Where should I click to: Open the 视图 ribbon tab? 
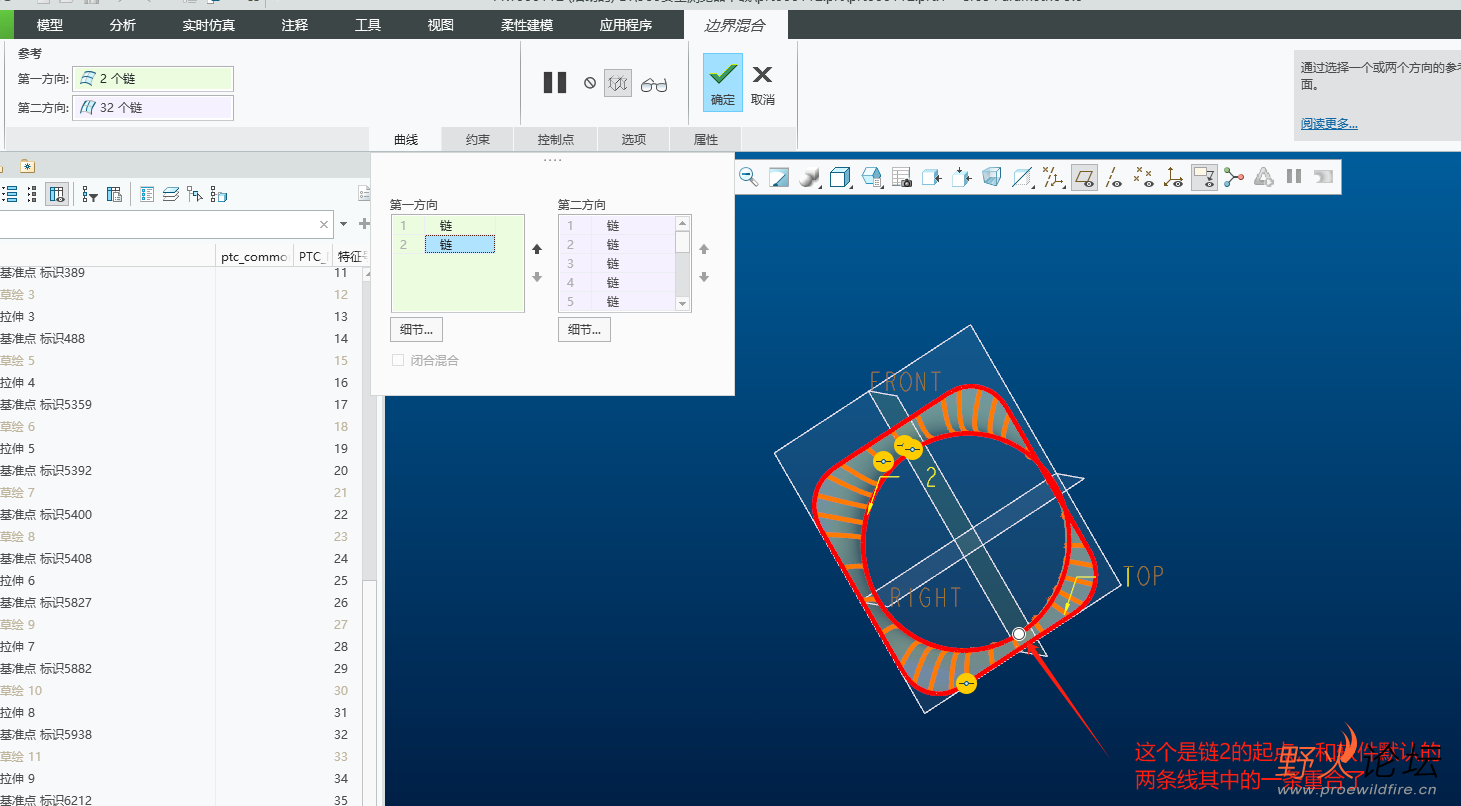(x=441, y=25)
